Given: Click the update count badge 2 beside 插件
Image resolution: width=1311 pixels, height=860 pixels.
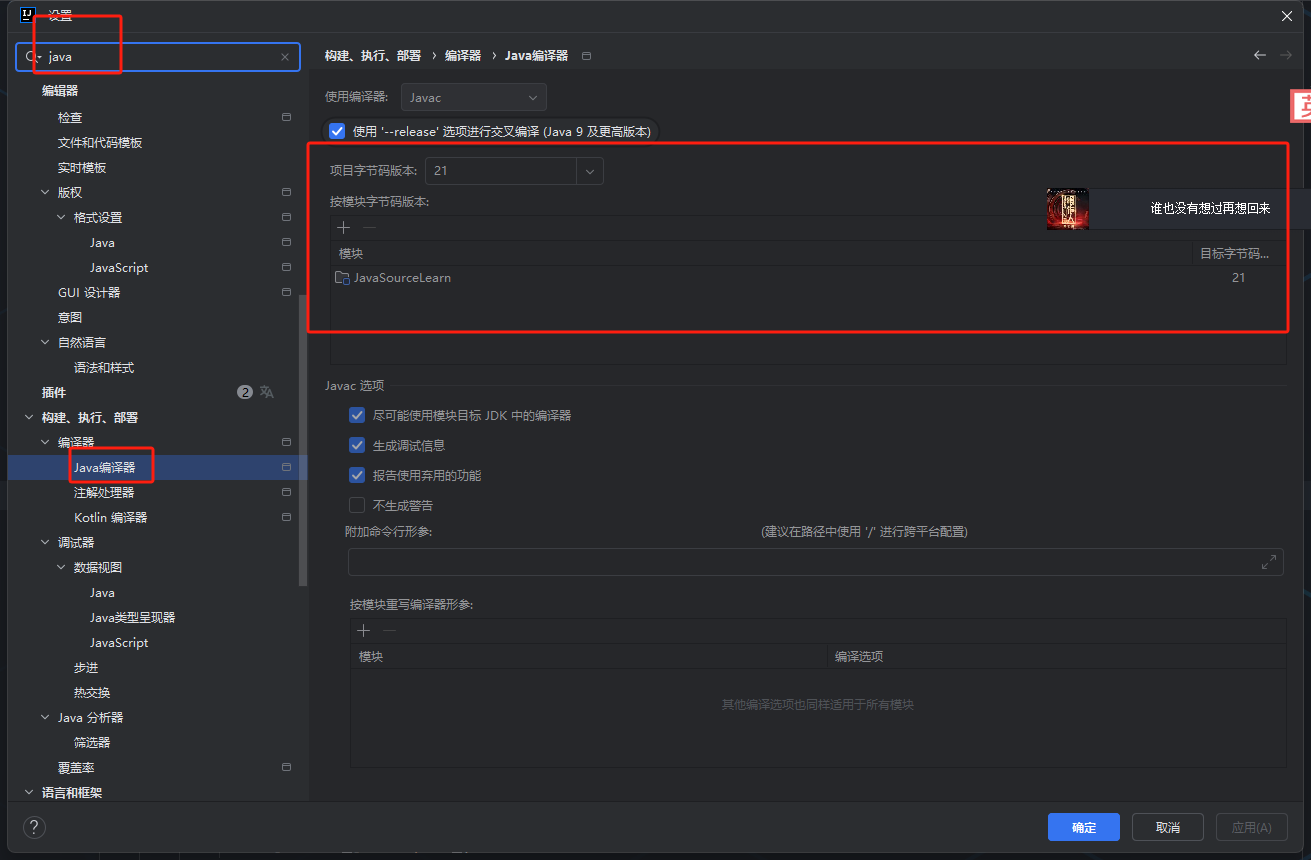Looking at the screenshot, I should click(245, 392).
